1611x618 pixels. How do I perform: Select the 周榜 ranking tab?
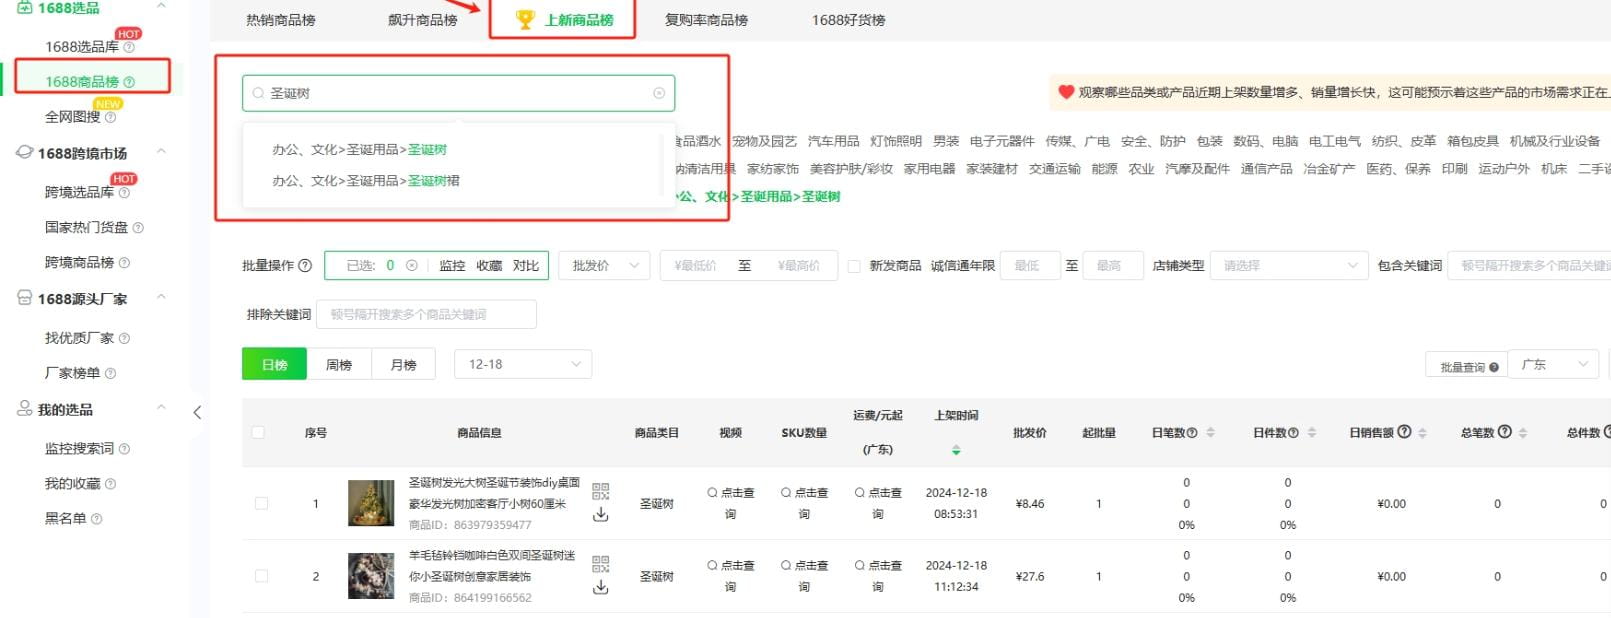click(x=339, y=365)
